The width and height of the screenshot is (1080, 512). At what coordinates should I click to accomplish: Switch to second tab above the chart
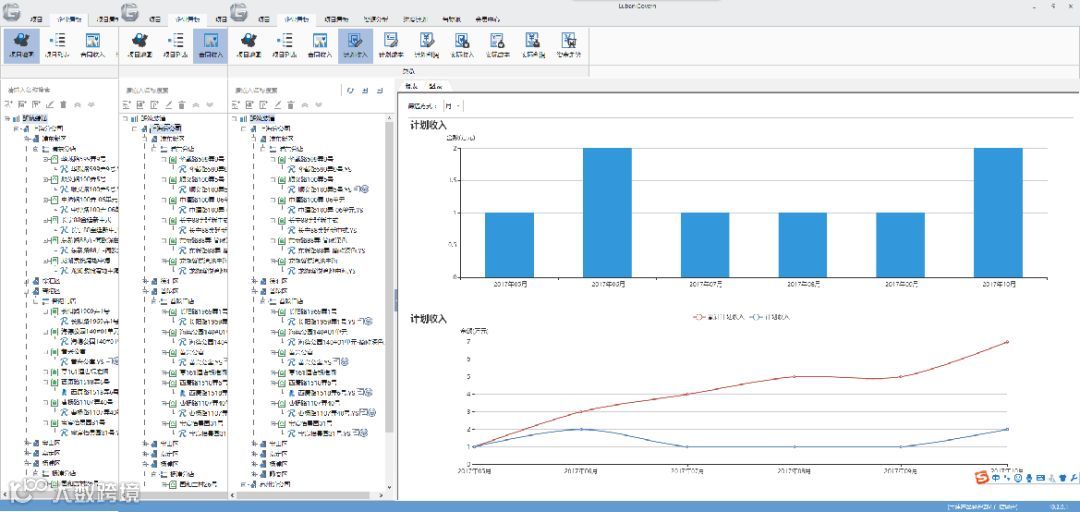click(x=436, y=86)
